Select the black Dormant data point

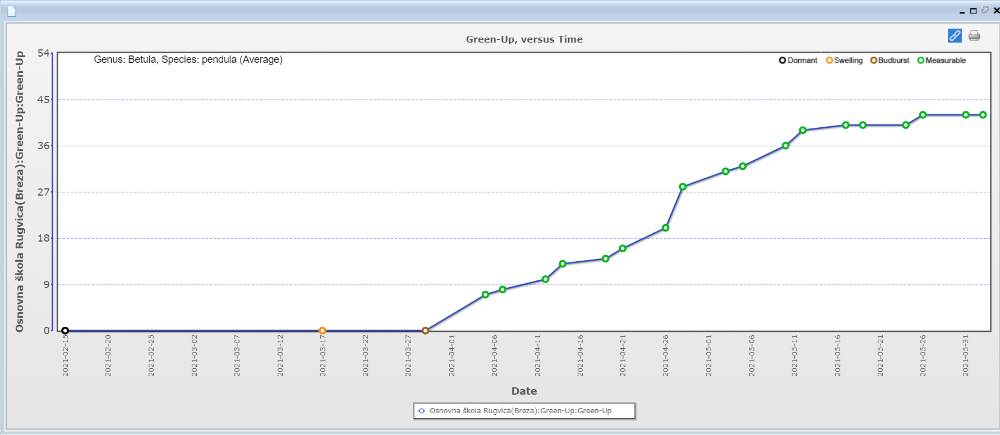pos(65,330)
